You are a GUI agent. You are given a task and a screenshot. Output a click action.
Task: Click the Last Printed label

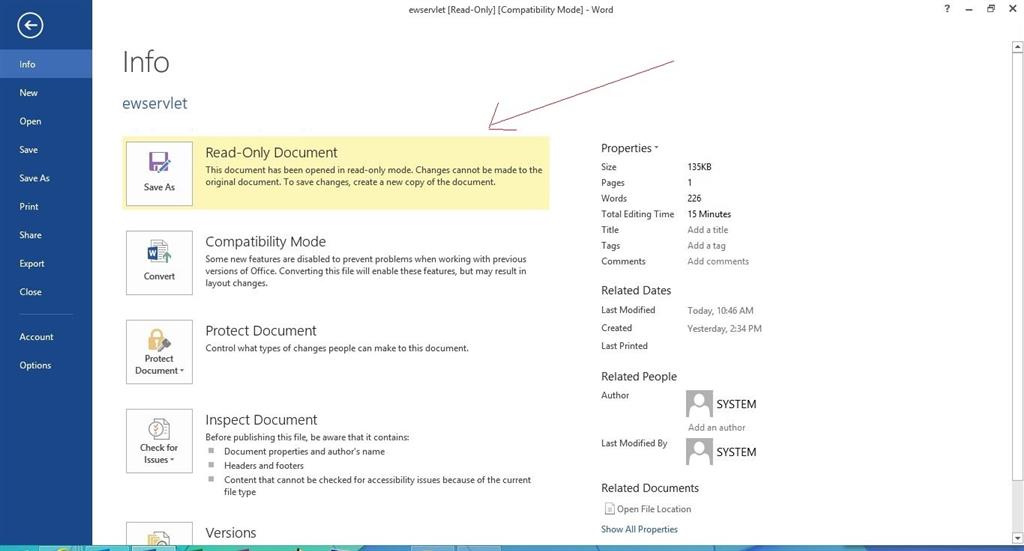(624, 346)
